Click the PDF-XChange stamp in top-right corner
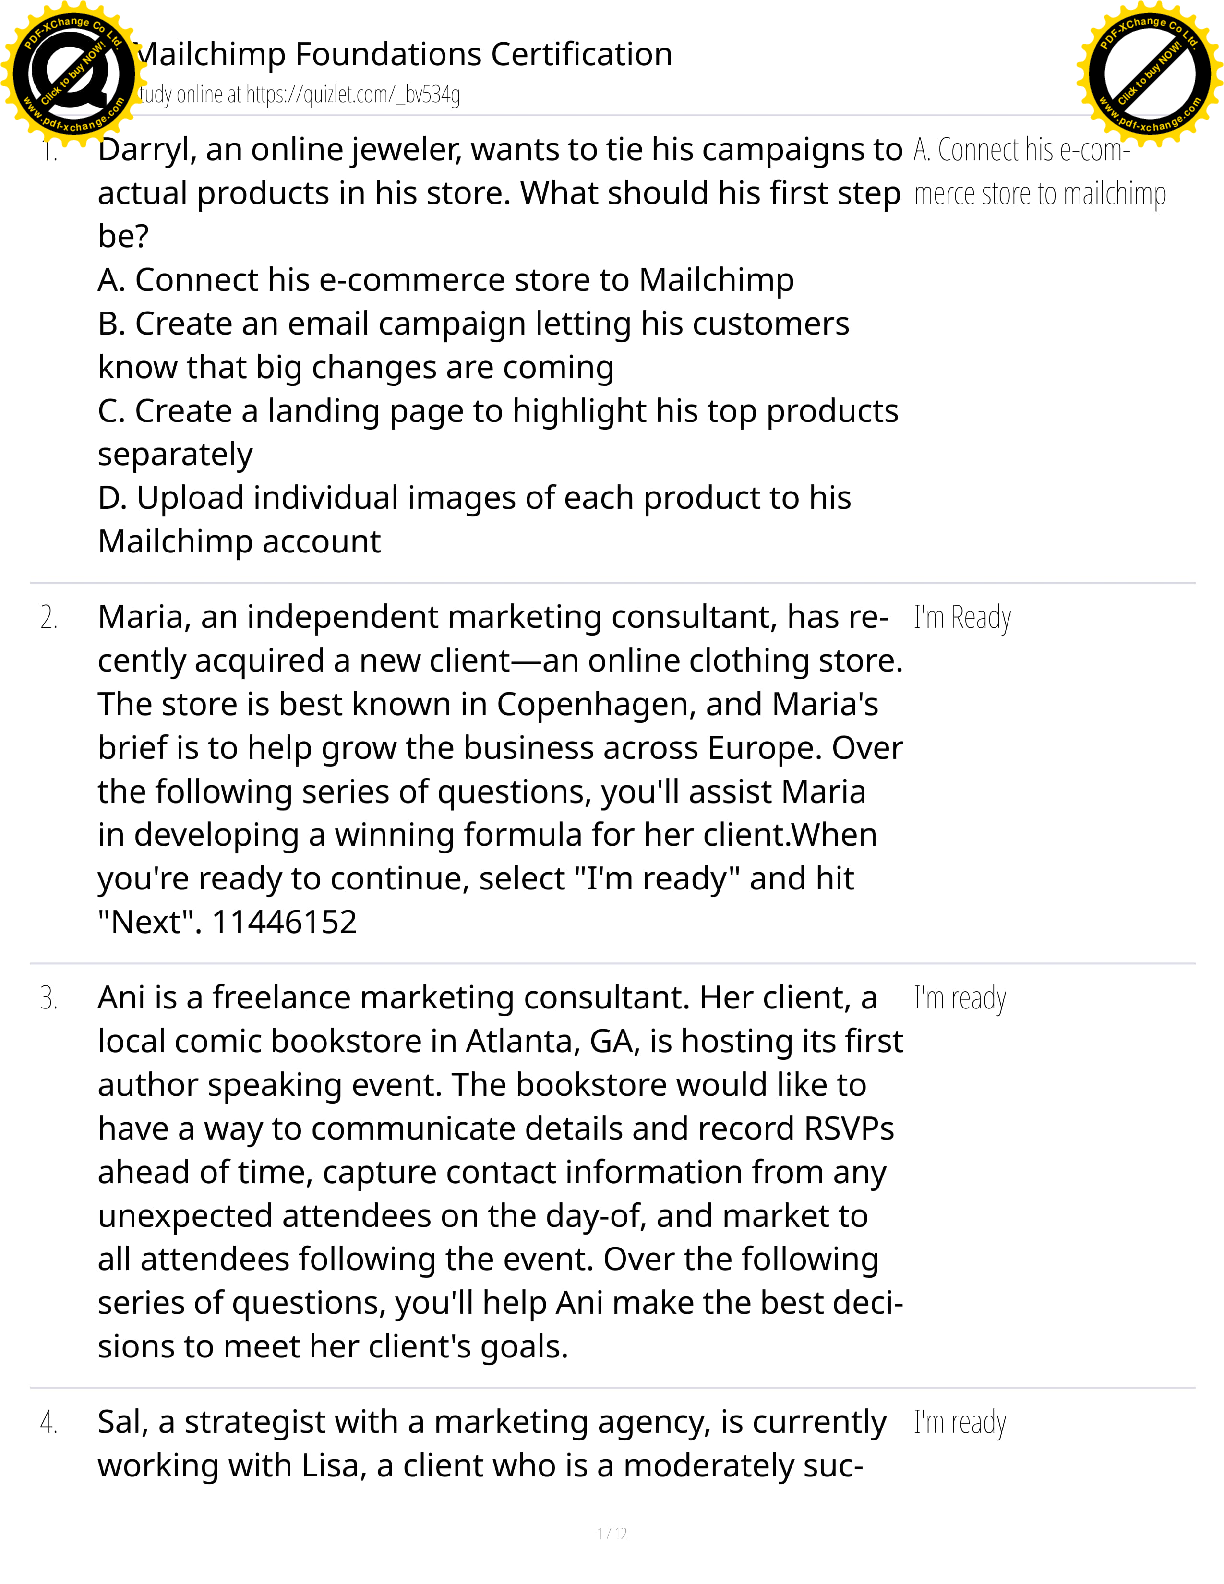This screenshot has height=1584, width=1224. click(x=1150, y=70)
